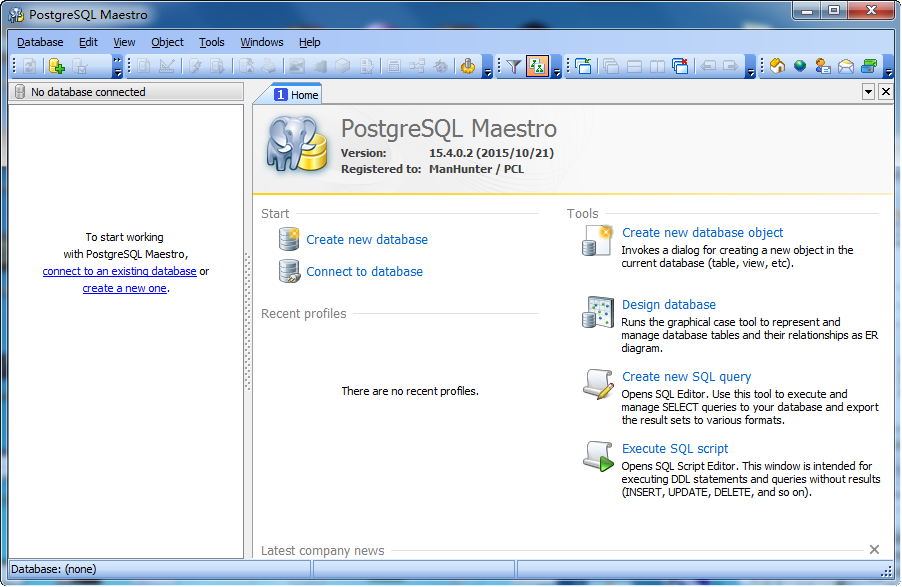Click the cylinder icon beside No database connected
Viewport: 902px width, 587px height.
[x=20, y=92]
